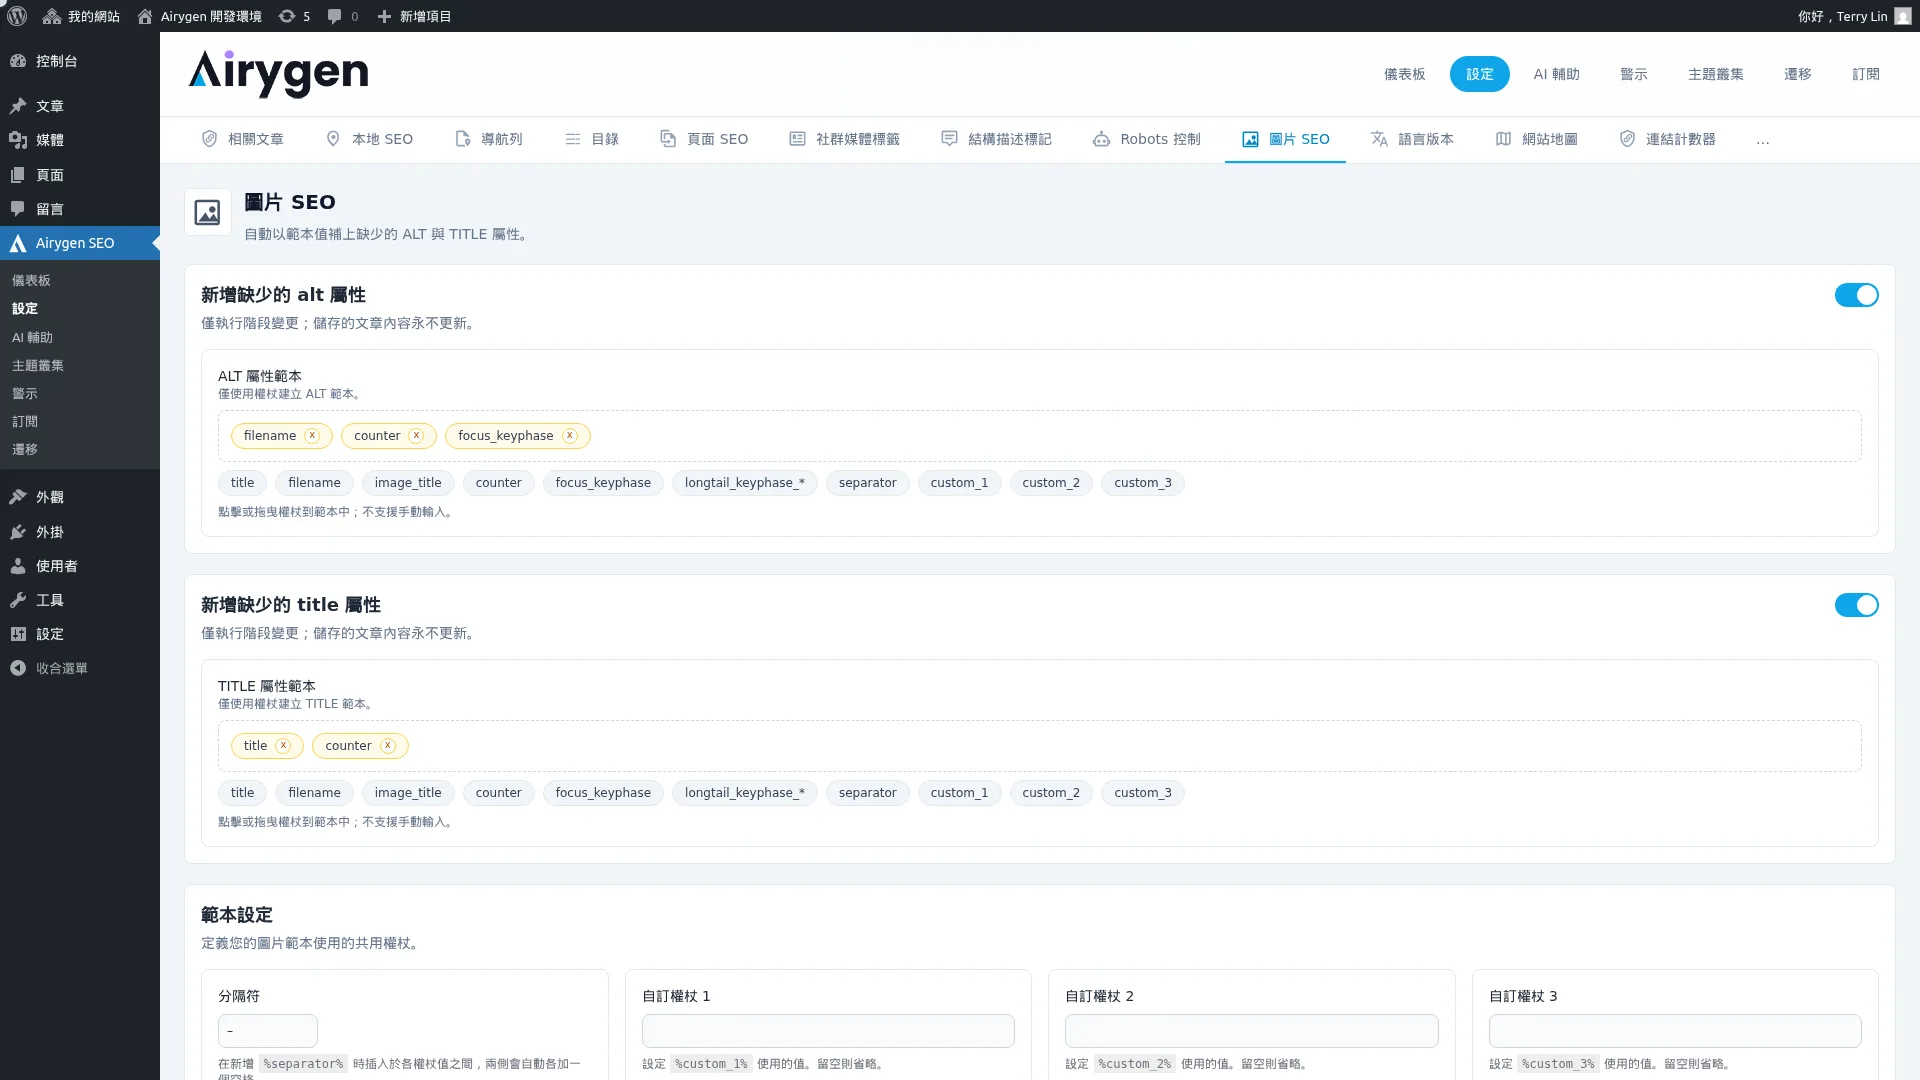This screenshot has height=1080, width=1920.
Task: Open 警示 in Airygen sidebar submenu
Action: click(25, 394)
